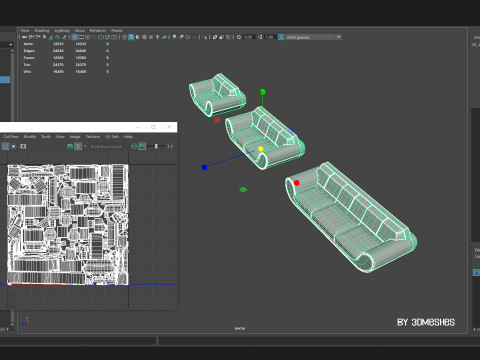The width and height of the screenshot is (480, 360).
Task: Click the X-Ray icon
Action: coord(215,37)
